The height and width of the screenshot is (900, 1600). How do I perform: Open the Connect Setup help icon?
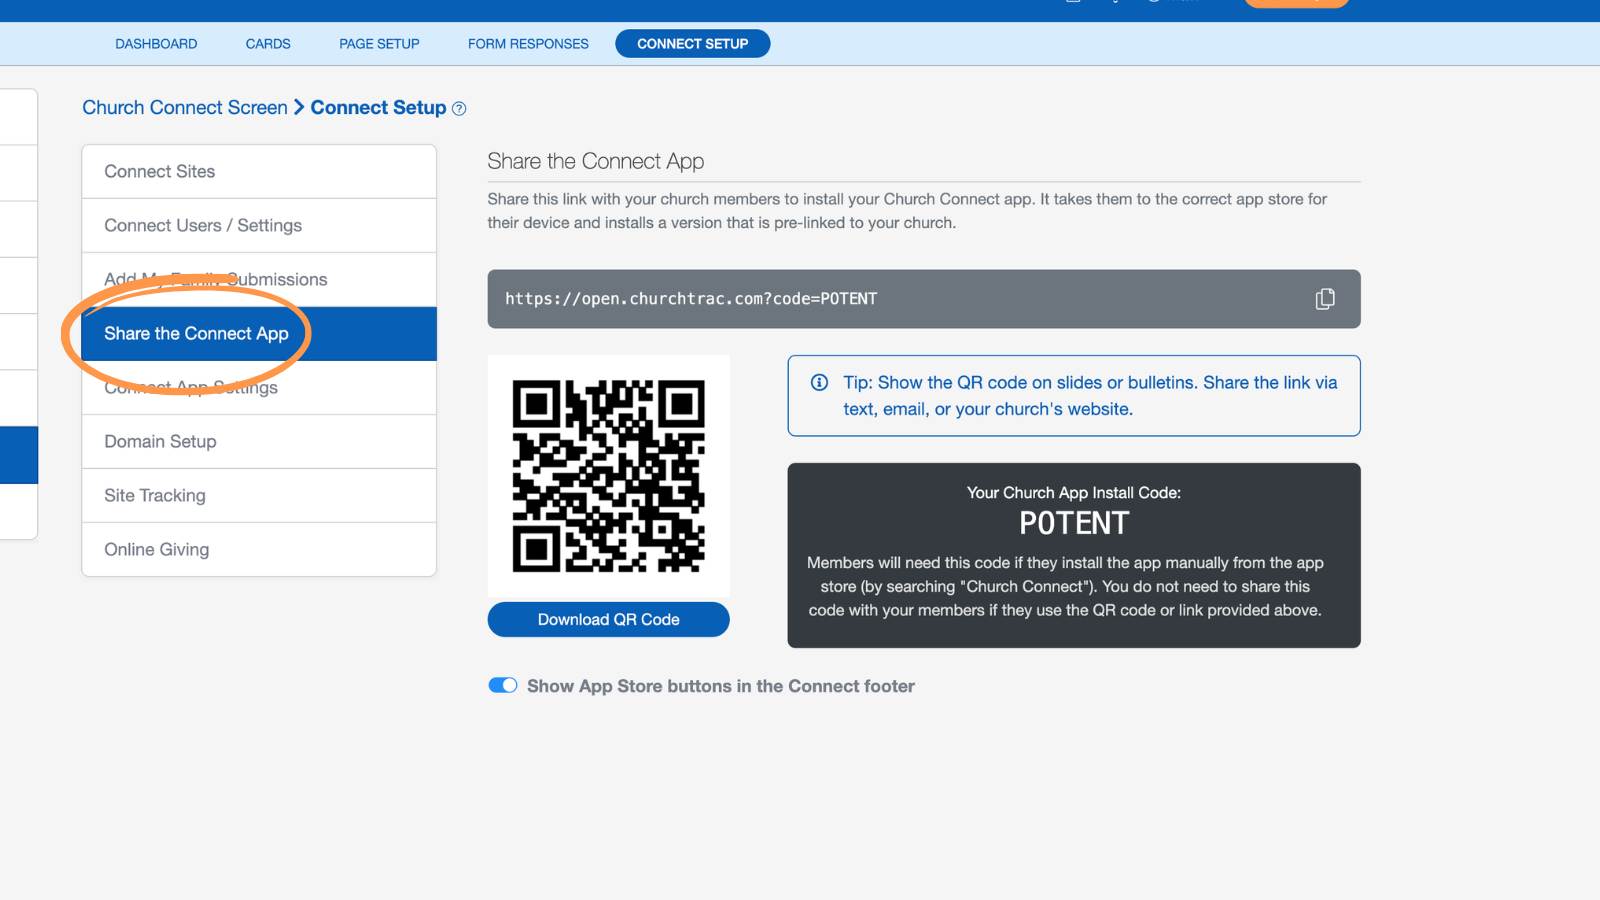click(x=459, y=109)
